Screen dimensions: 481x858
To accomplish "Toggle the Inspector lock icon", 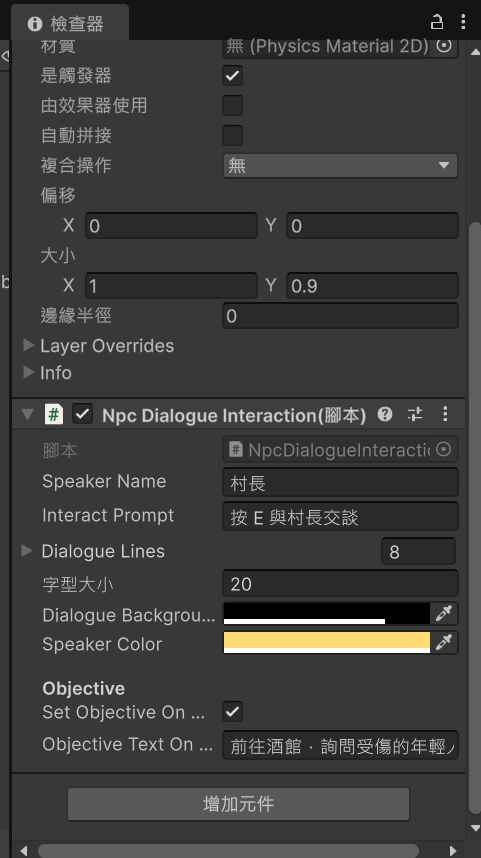I will tap(437, 22).
